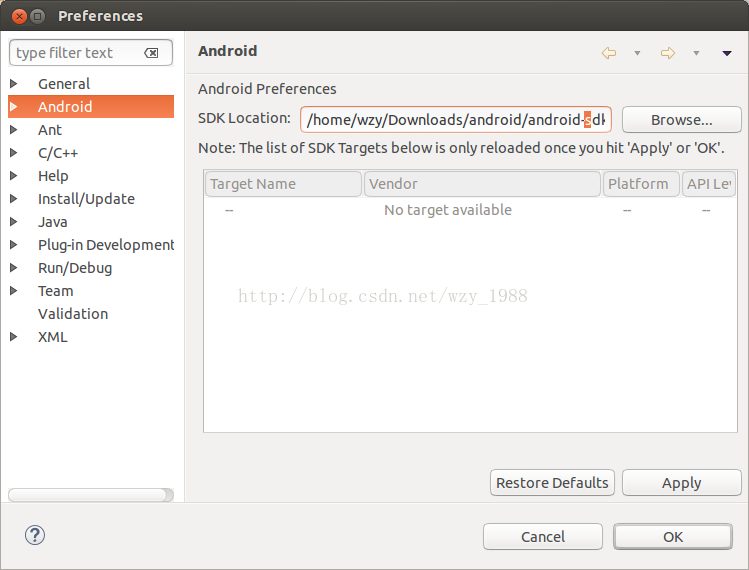Select the Team preferences category
This screenshot has height=570, width=749.
(x=55, y=290)
